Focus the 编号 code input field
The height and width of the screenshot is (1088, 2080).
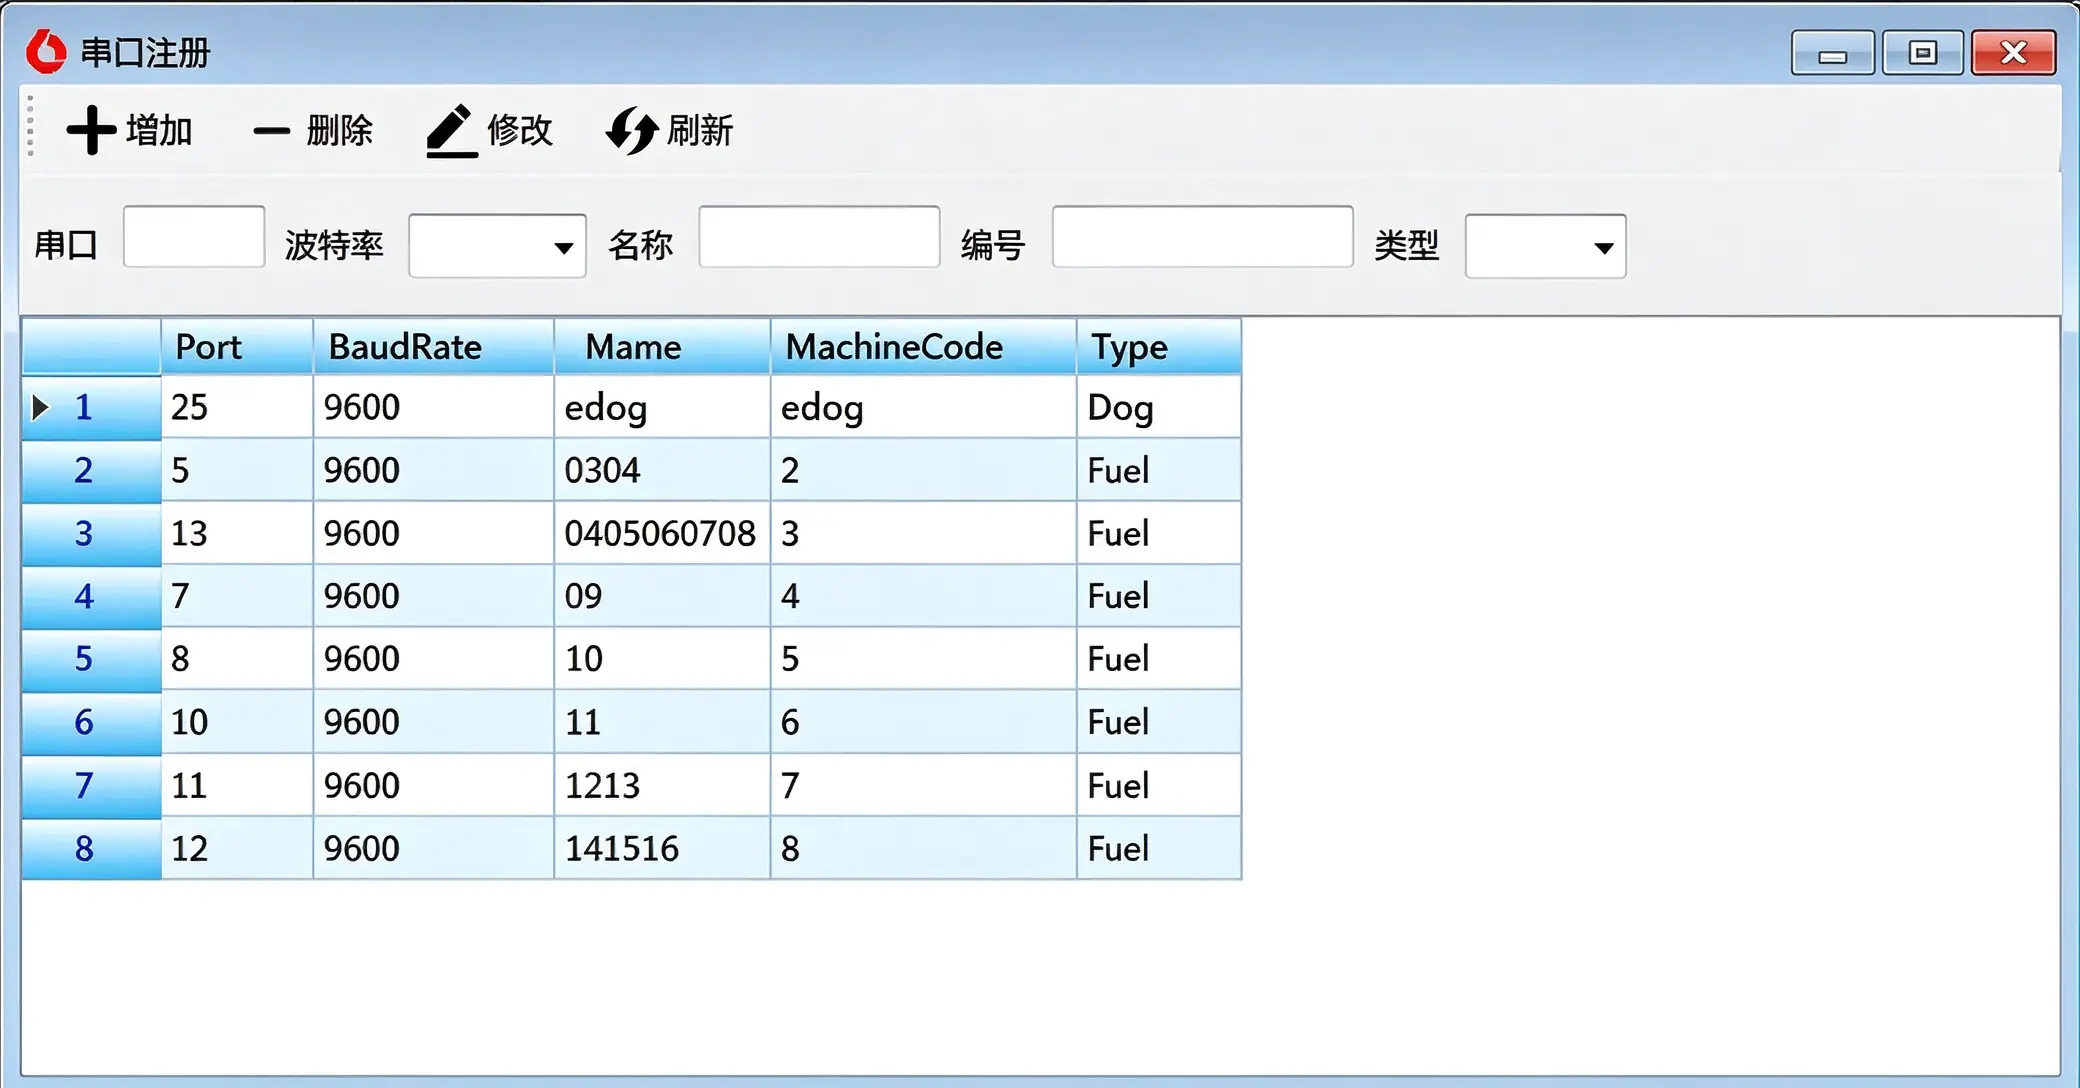click(x=1202, y=237)
